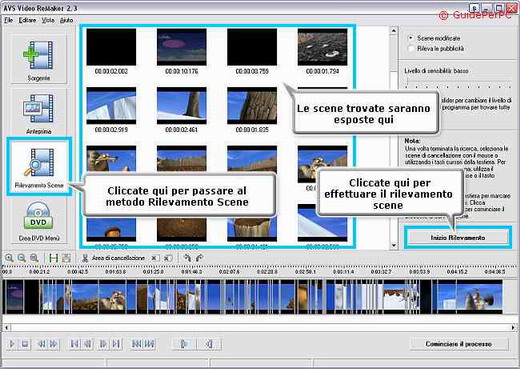Image resolution: width=520 pixels, height=369 pixels.
Task: Step back one frame
Action: tap(87, 344)
